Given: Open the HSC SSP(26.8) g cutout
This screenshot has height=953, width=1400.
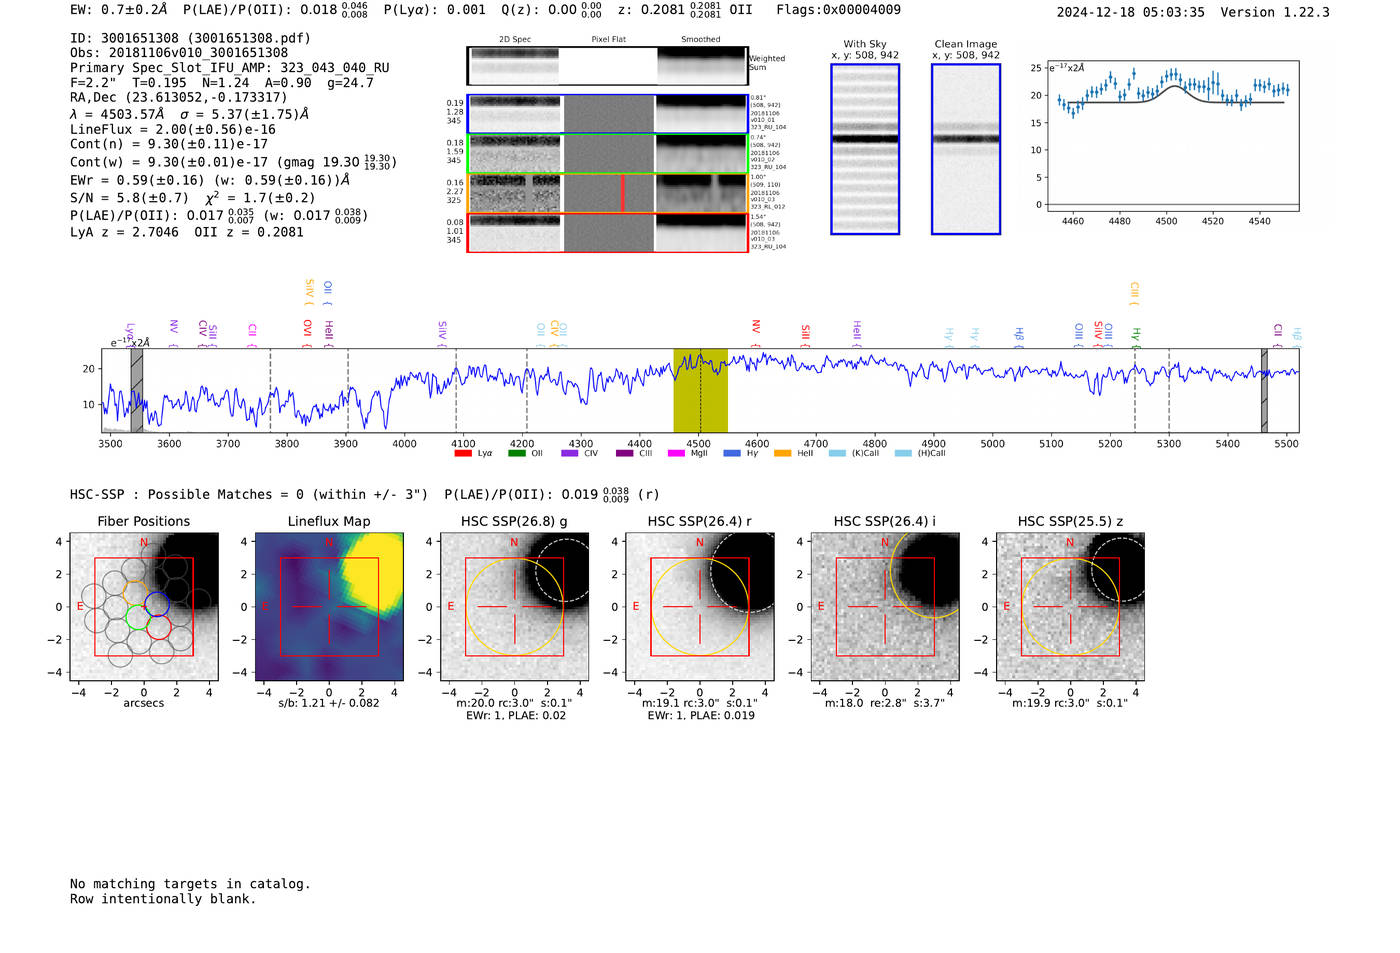Looking at the screenshot, I should [x=515, y=607].
